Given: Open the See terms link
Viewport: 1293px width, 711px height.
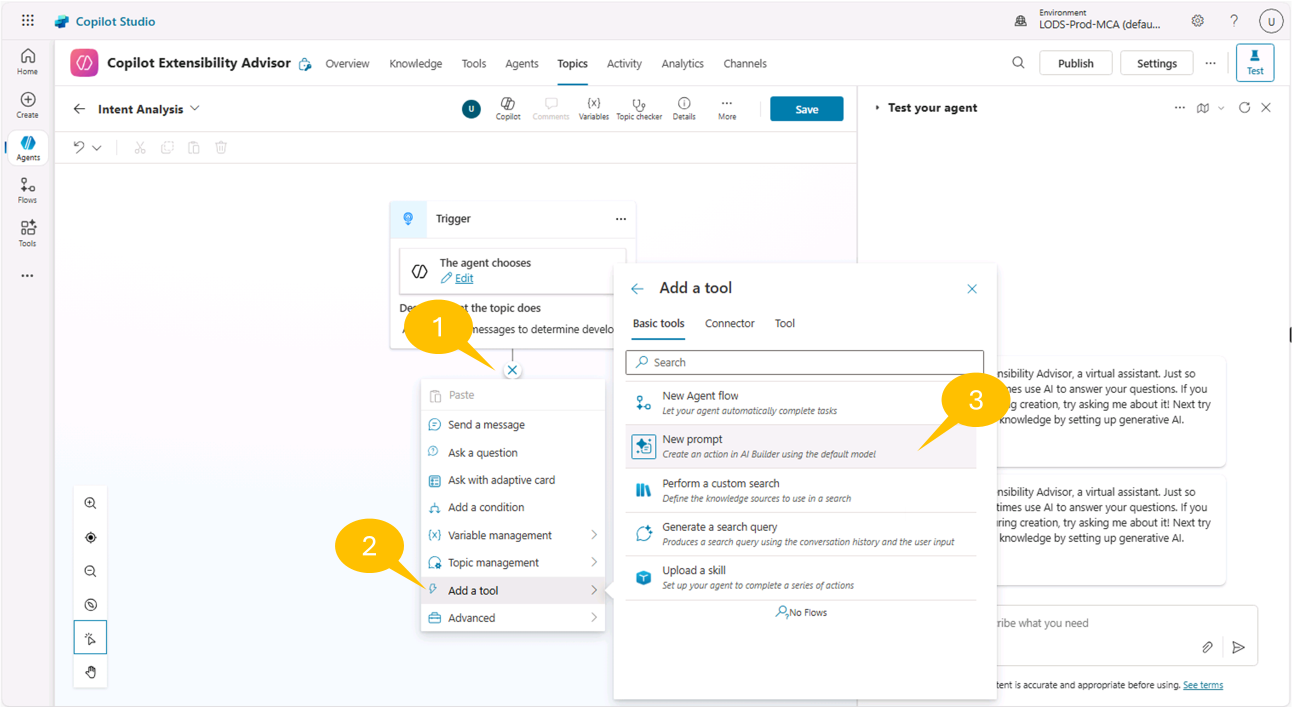Looking at the screenshot, I should click(x=1203, y=685).
